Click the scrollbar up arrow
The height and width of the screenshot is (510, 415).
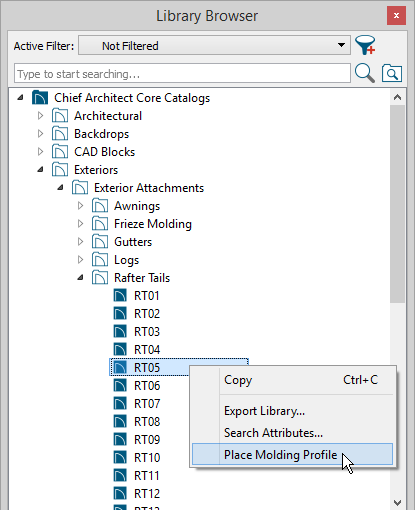[397, 97]
